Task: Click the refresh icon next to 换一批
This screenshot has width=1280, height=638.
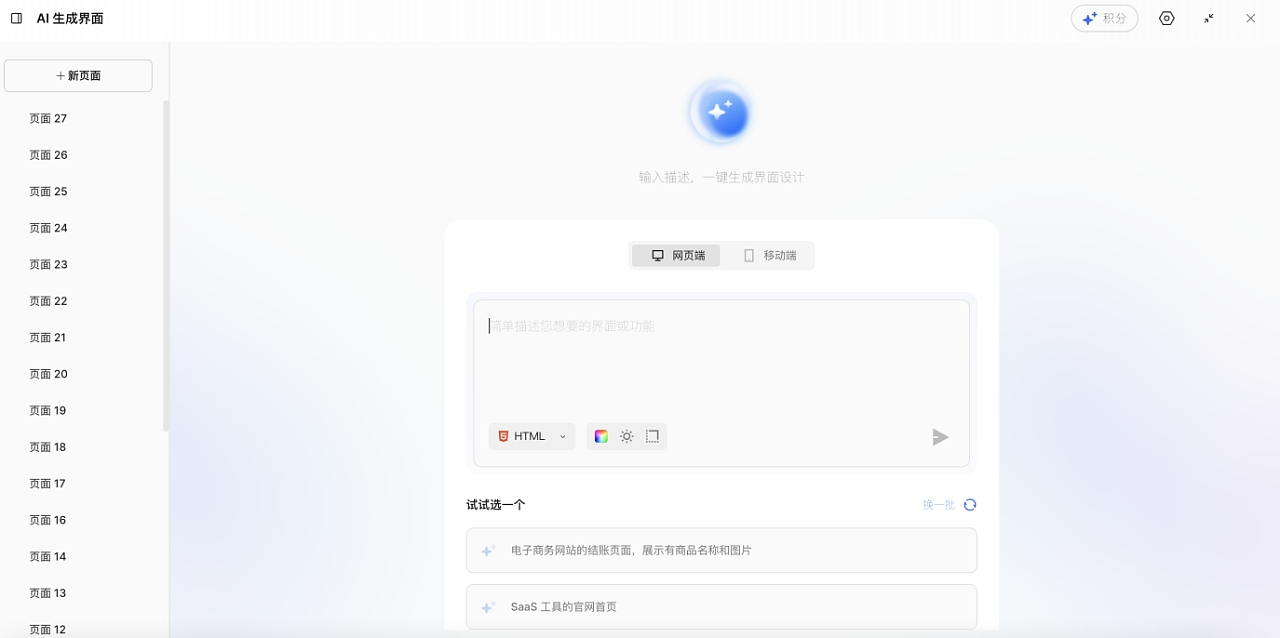Action: pos(969,504)
